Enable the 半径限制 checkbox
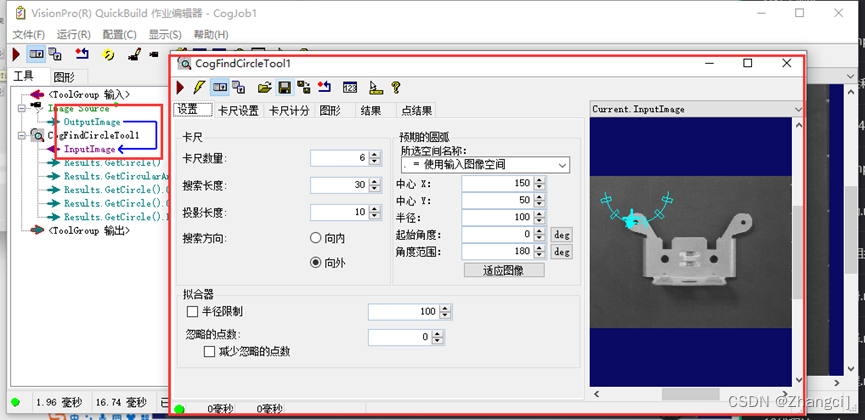Image resolution: width=865 pixels, height=420 pixels. click(193, 312)
